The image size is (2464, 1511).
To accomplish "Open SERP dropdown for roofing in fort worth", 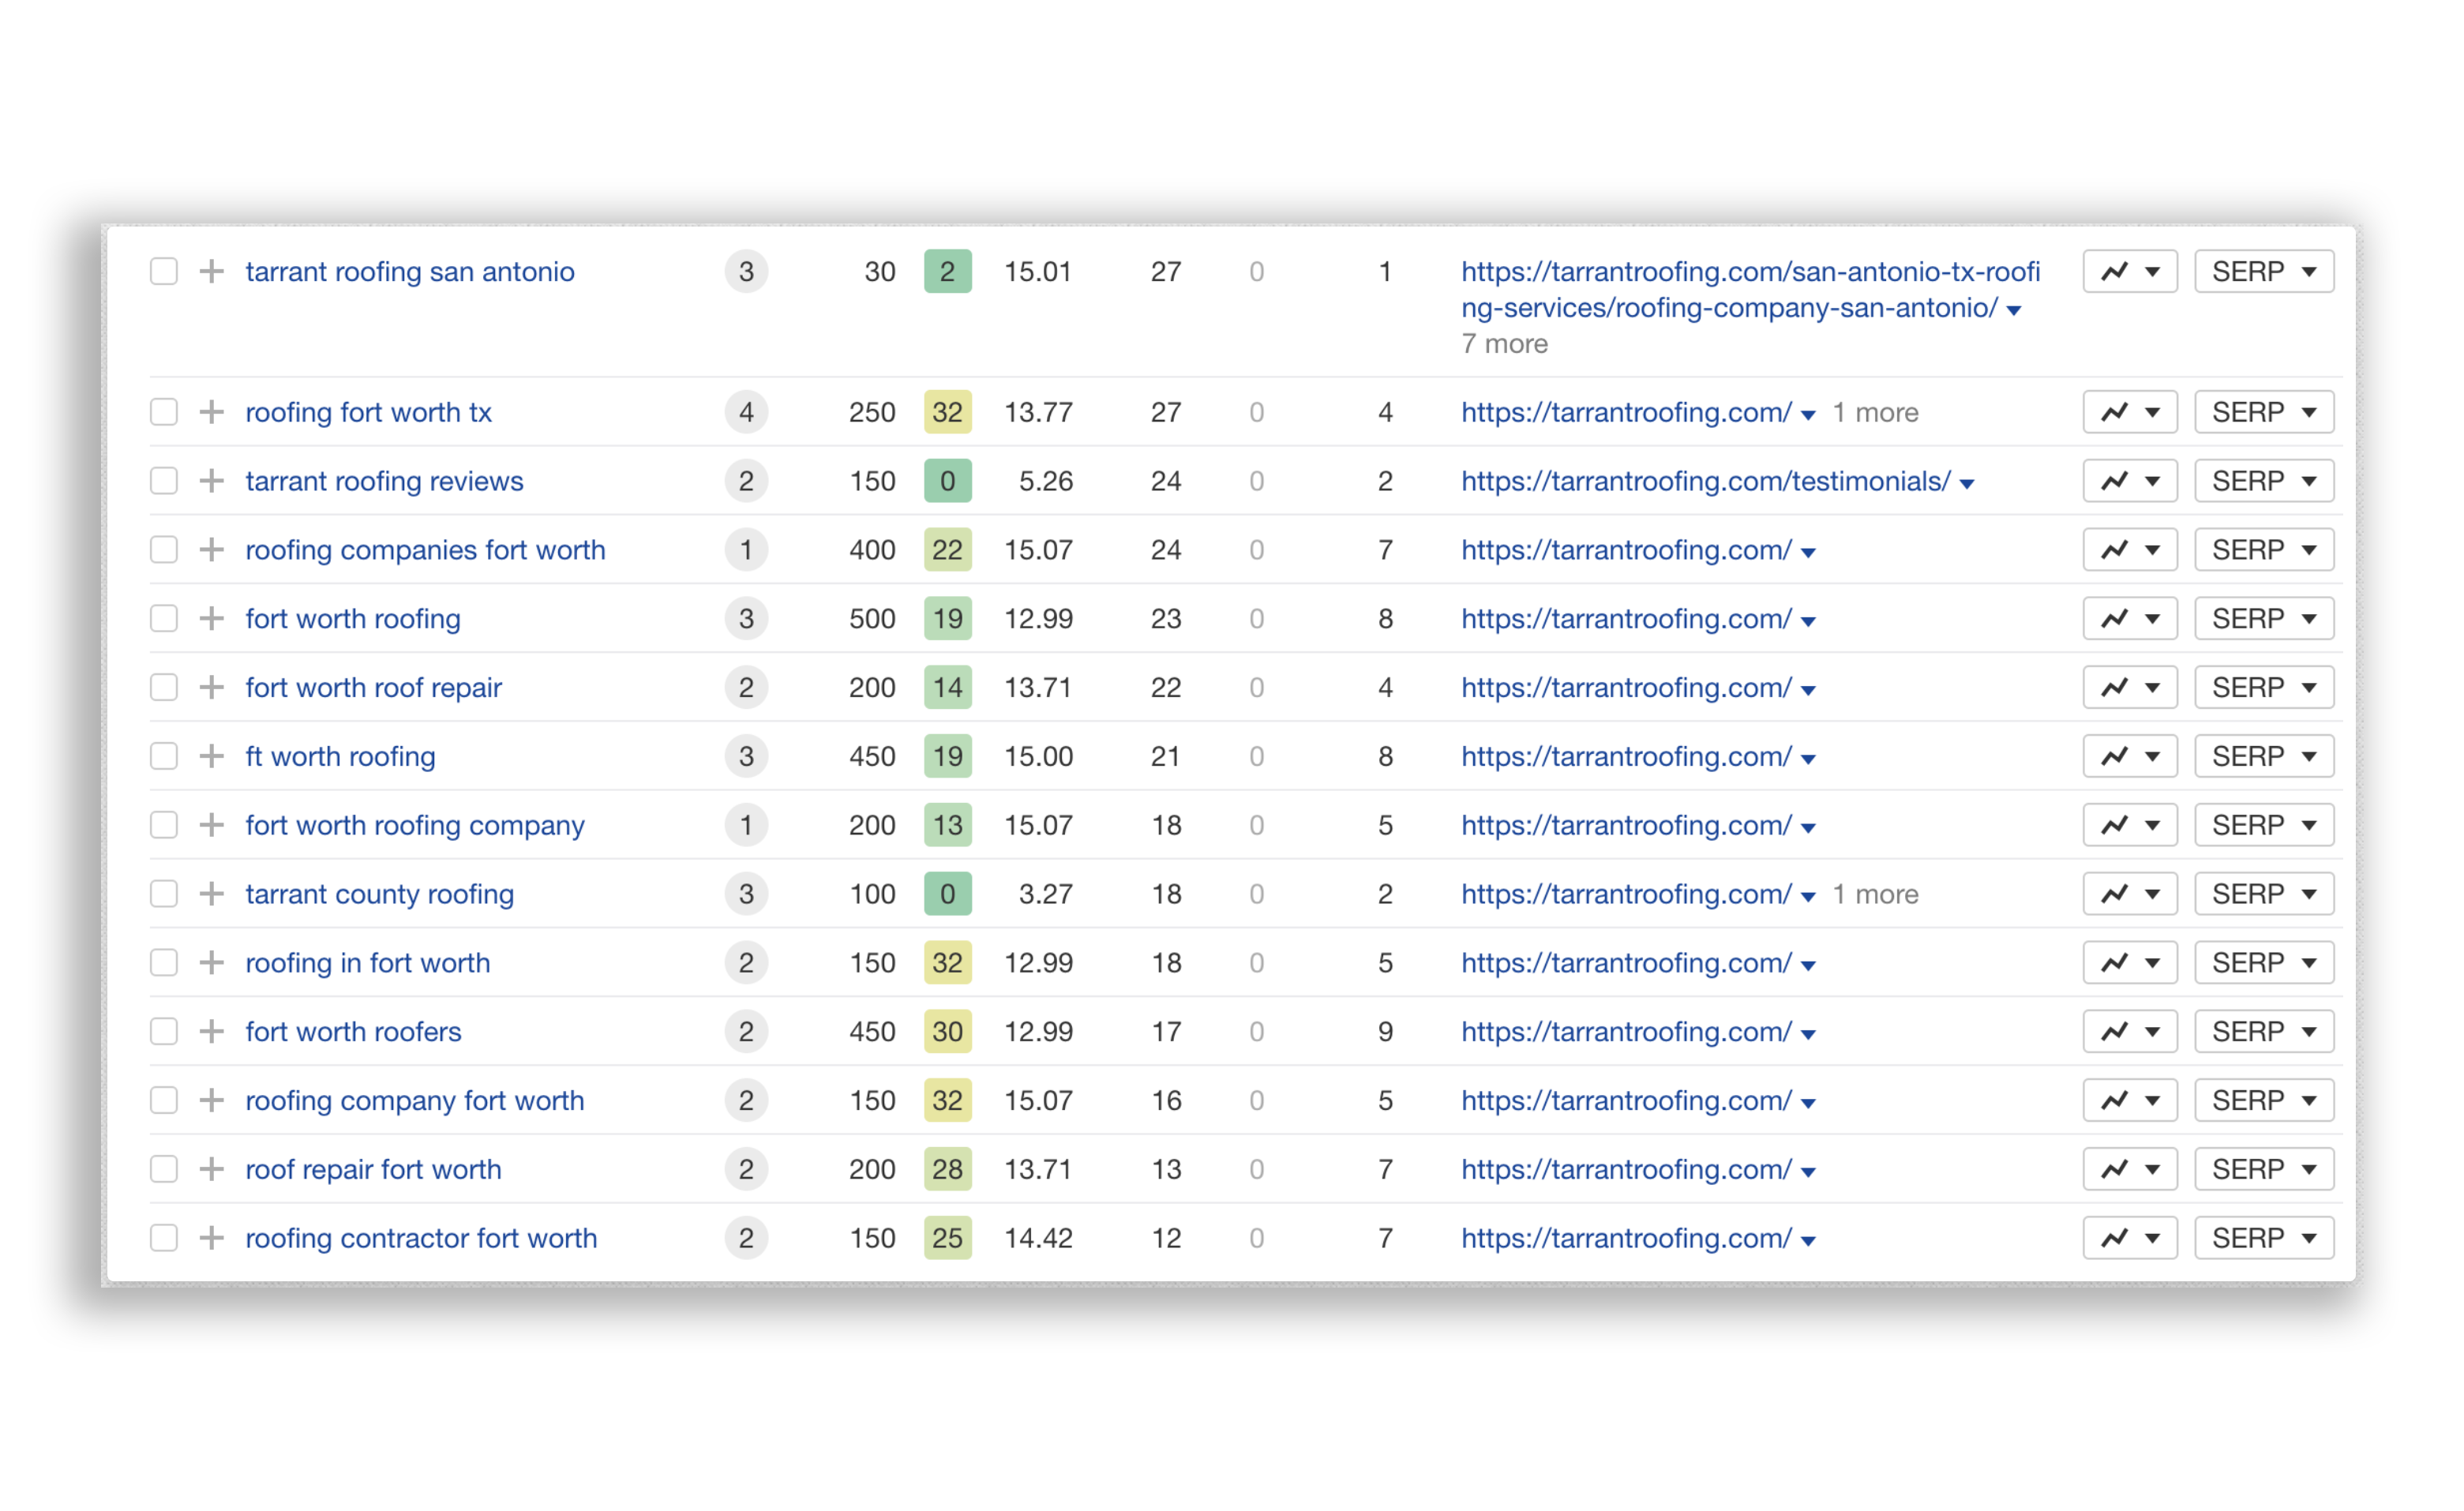I will 2264,962.
